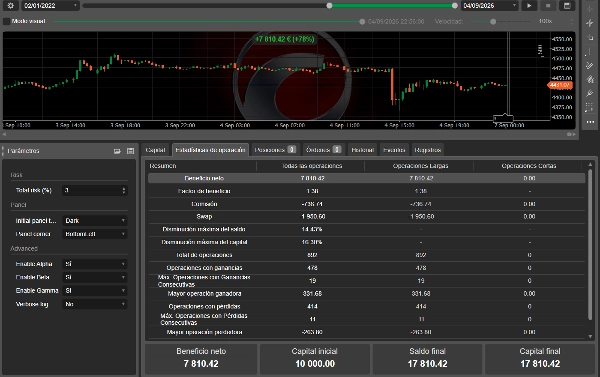
Task: Open the end date 04/09/2026 dropdown
Action: pyautogui.click(x=490, y=5)
